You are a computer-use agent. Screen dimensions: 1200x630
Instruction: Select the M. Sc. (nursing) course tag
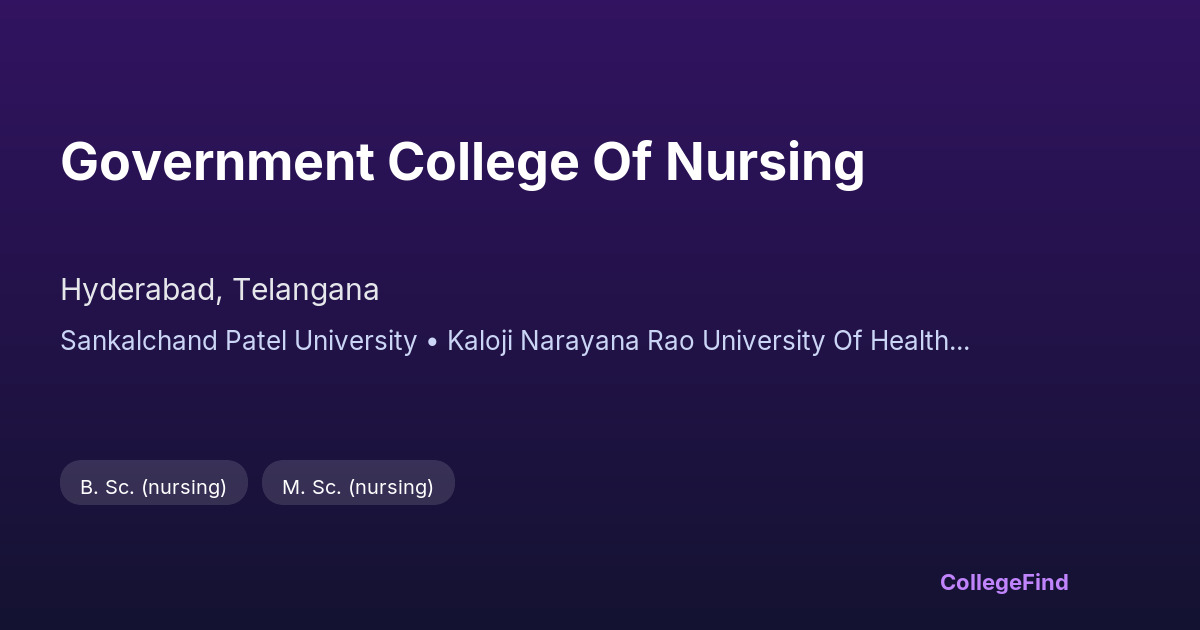tap(358, 487)
